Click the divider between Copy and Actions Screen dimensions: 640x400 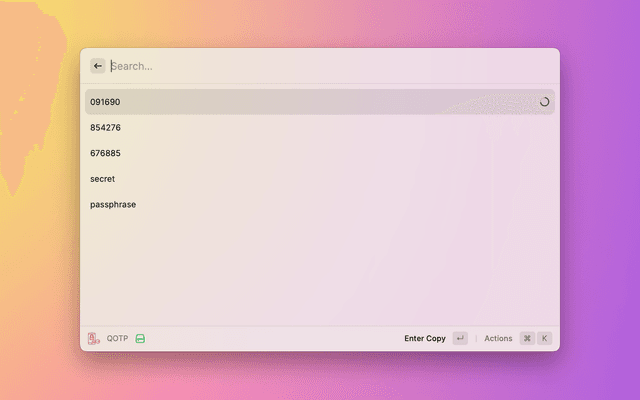point(476,338)
